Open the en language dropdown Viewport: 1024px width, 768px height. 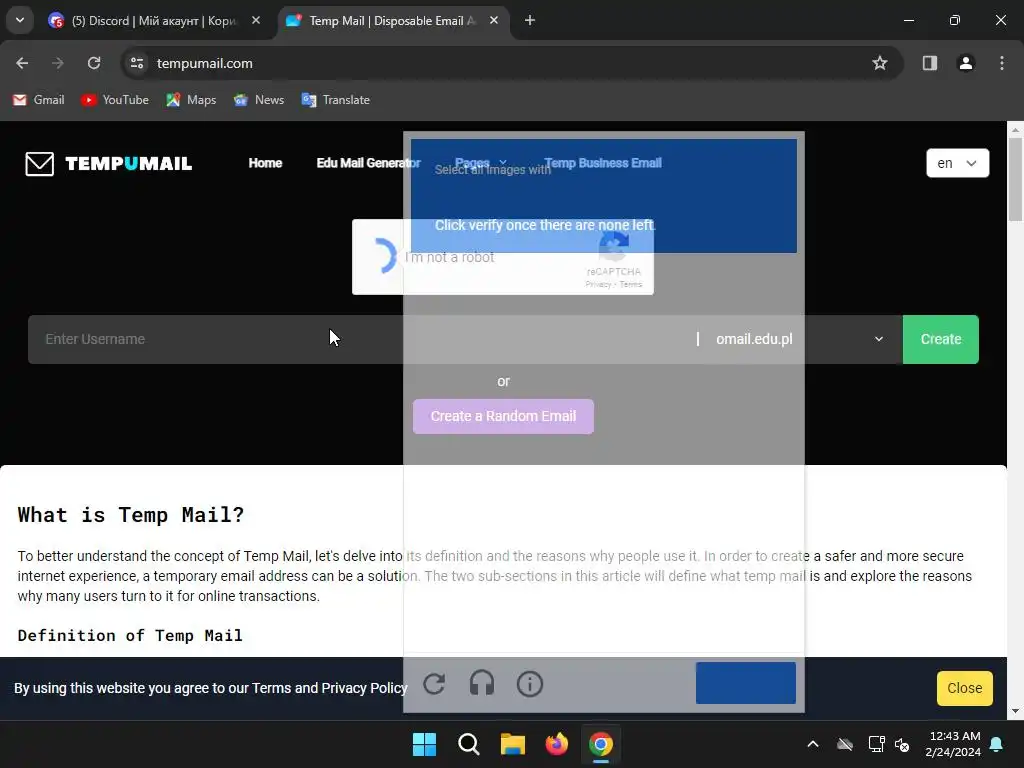957,163
